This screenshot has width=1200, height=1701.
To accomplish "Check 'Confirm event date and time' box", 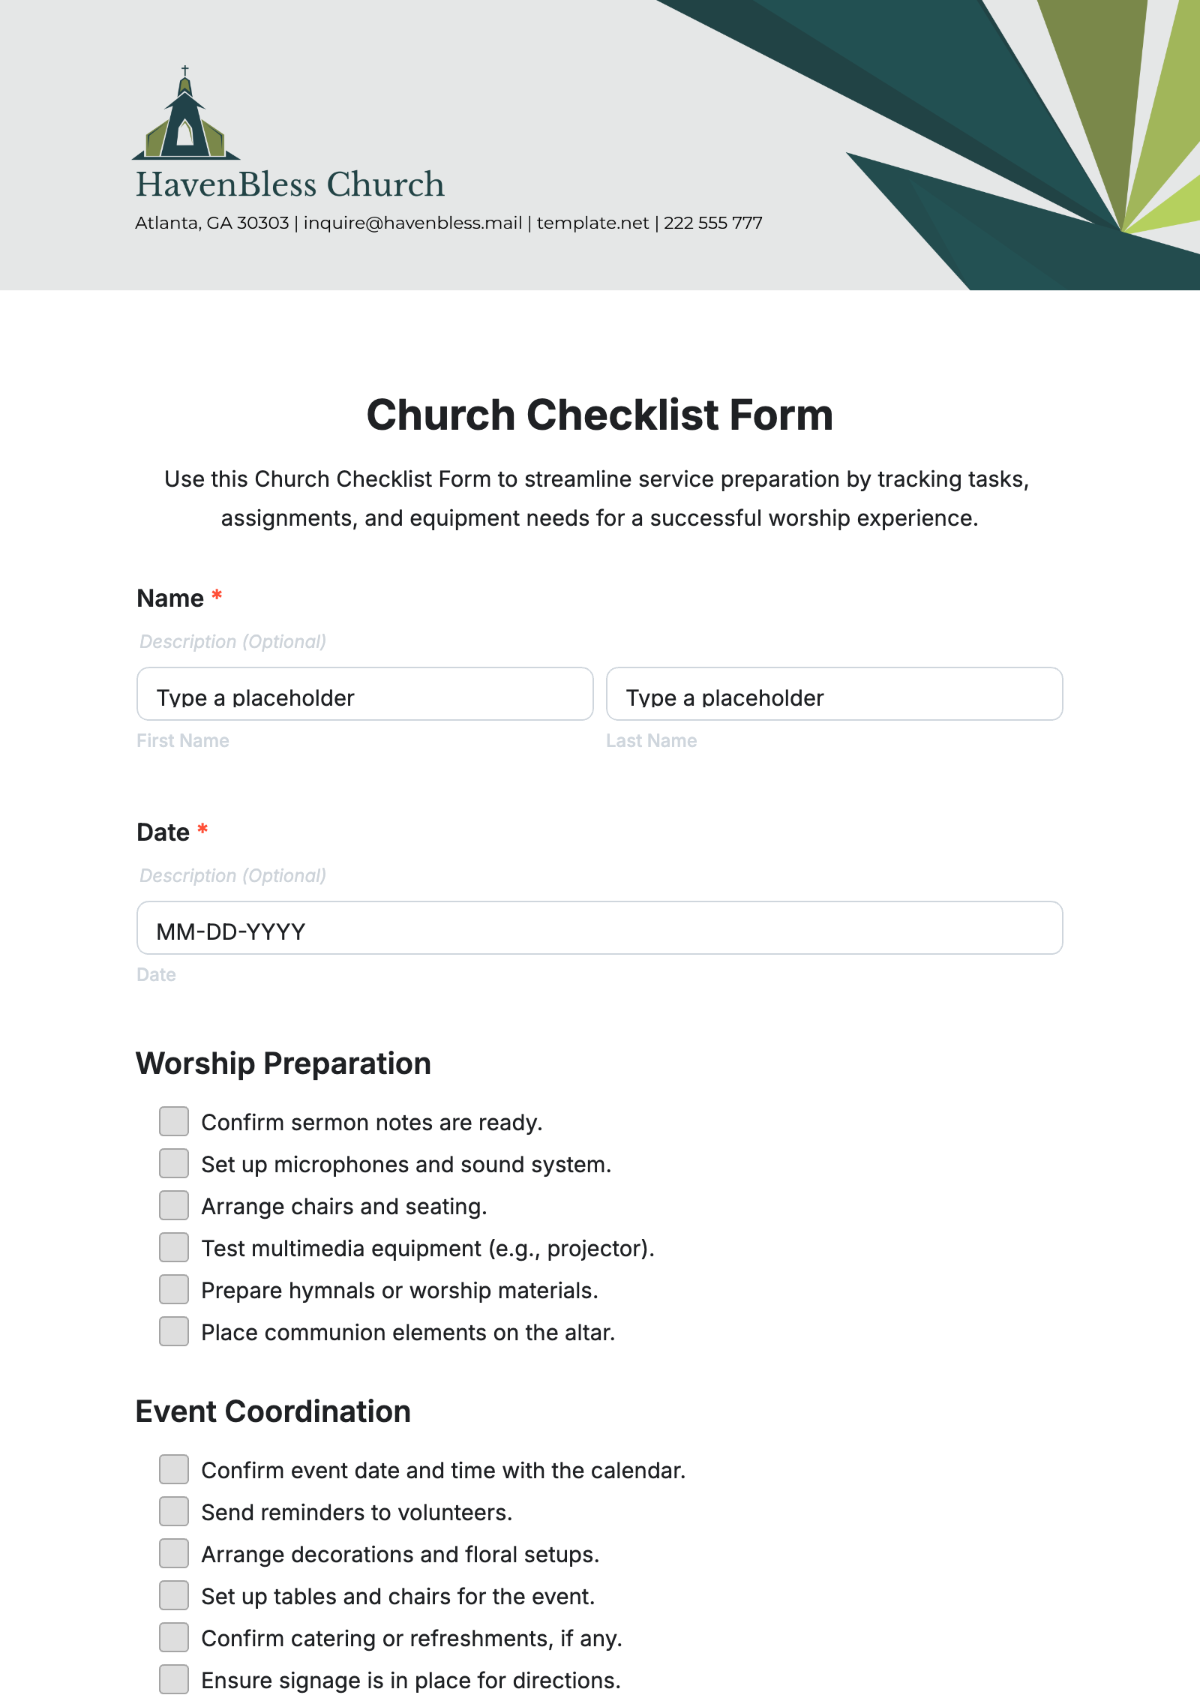I will tap(174, 1470).
